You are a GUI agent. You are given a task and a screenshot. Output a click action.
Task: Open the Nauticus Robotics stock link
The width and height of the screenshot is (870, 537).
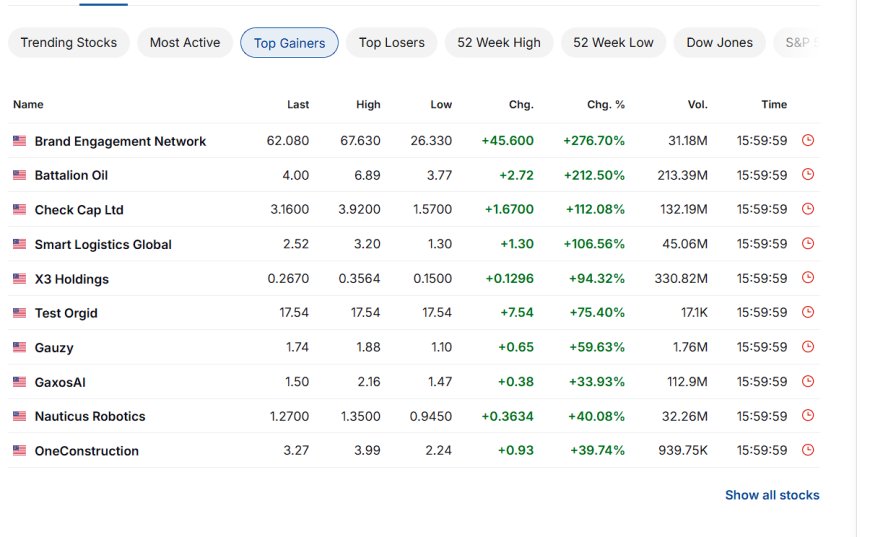90,416
